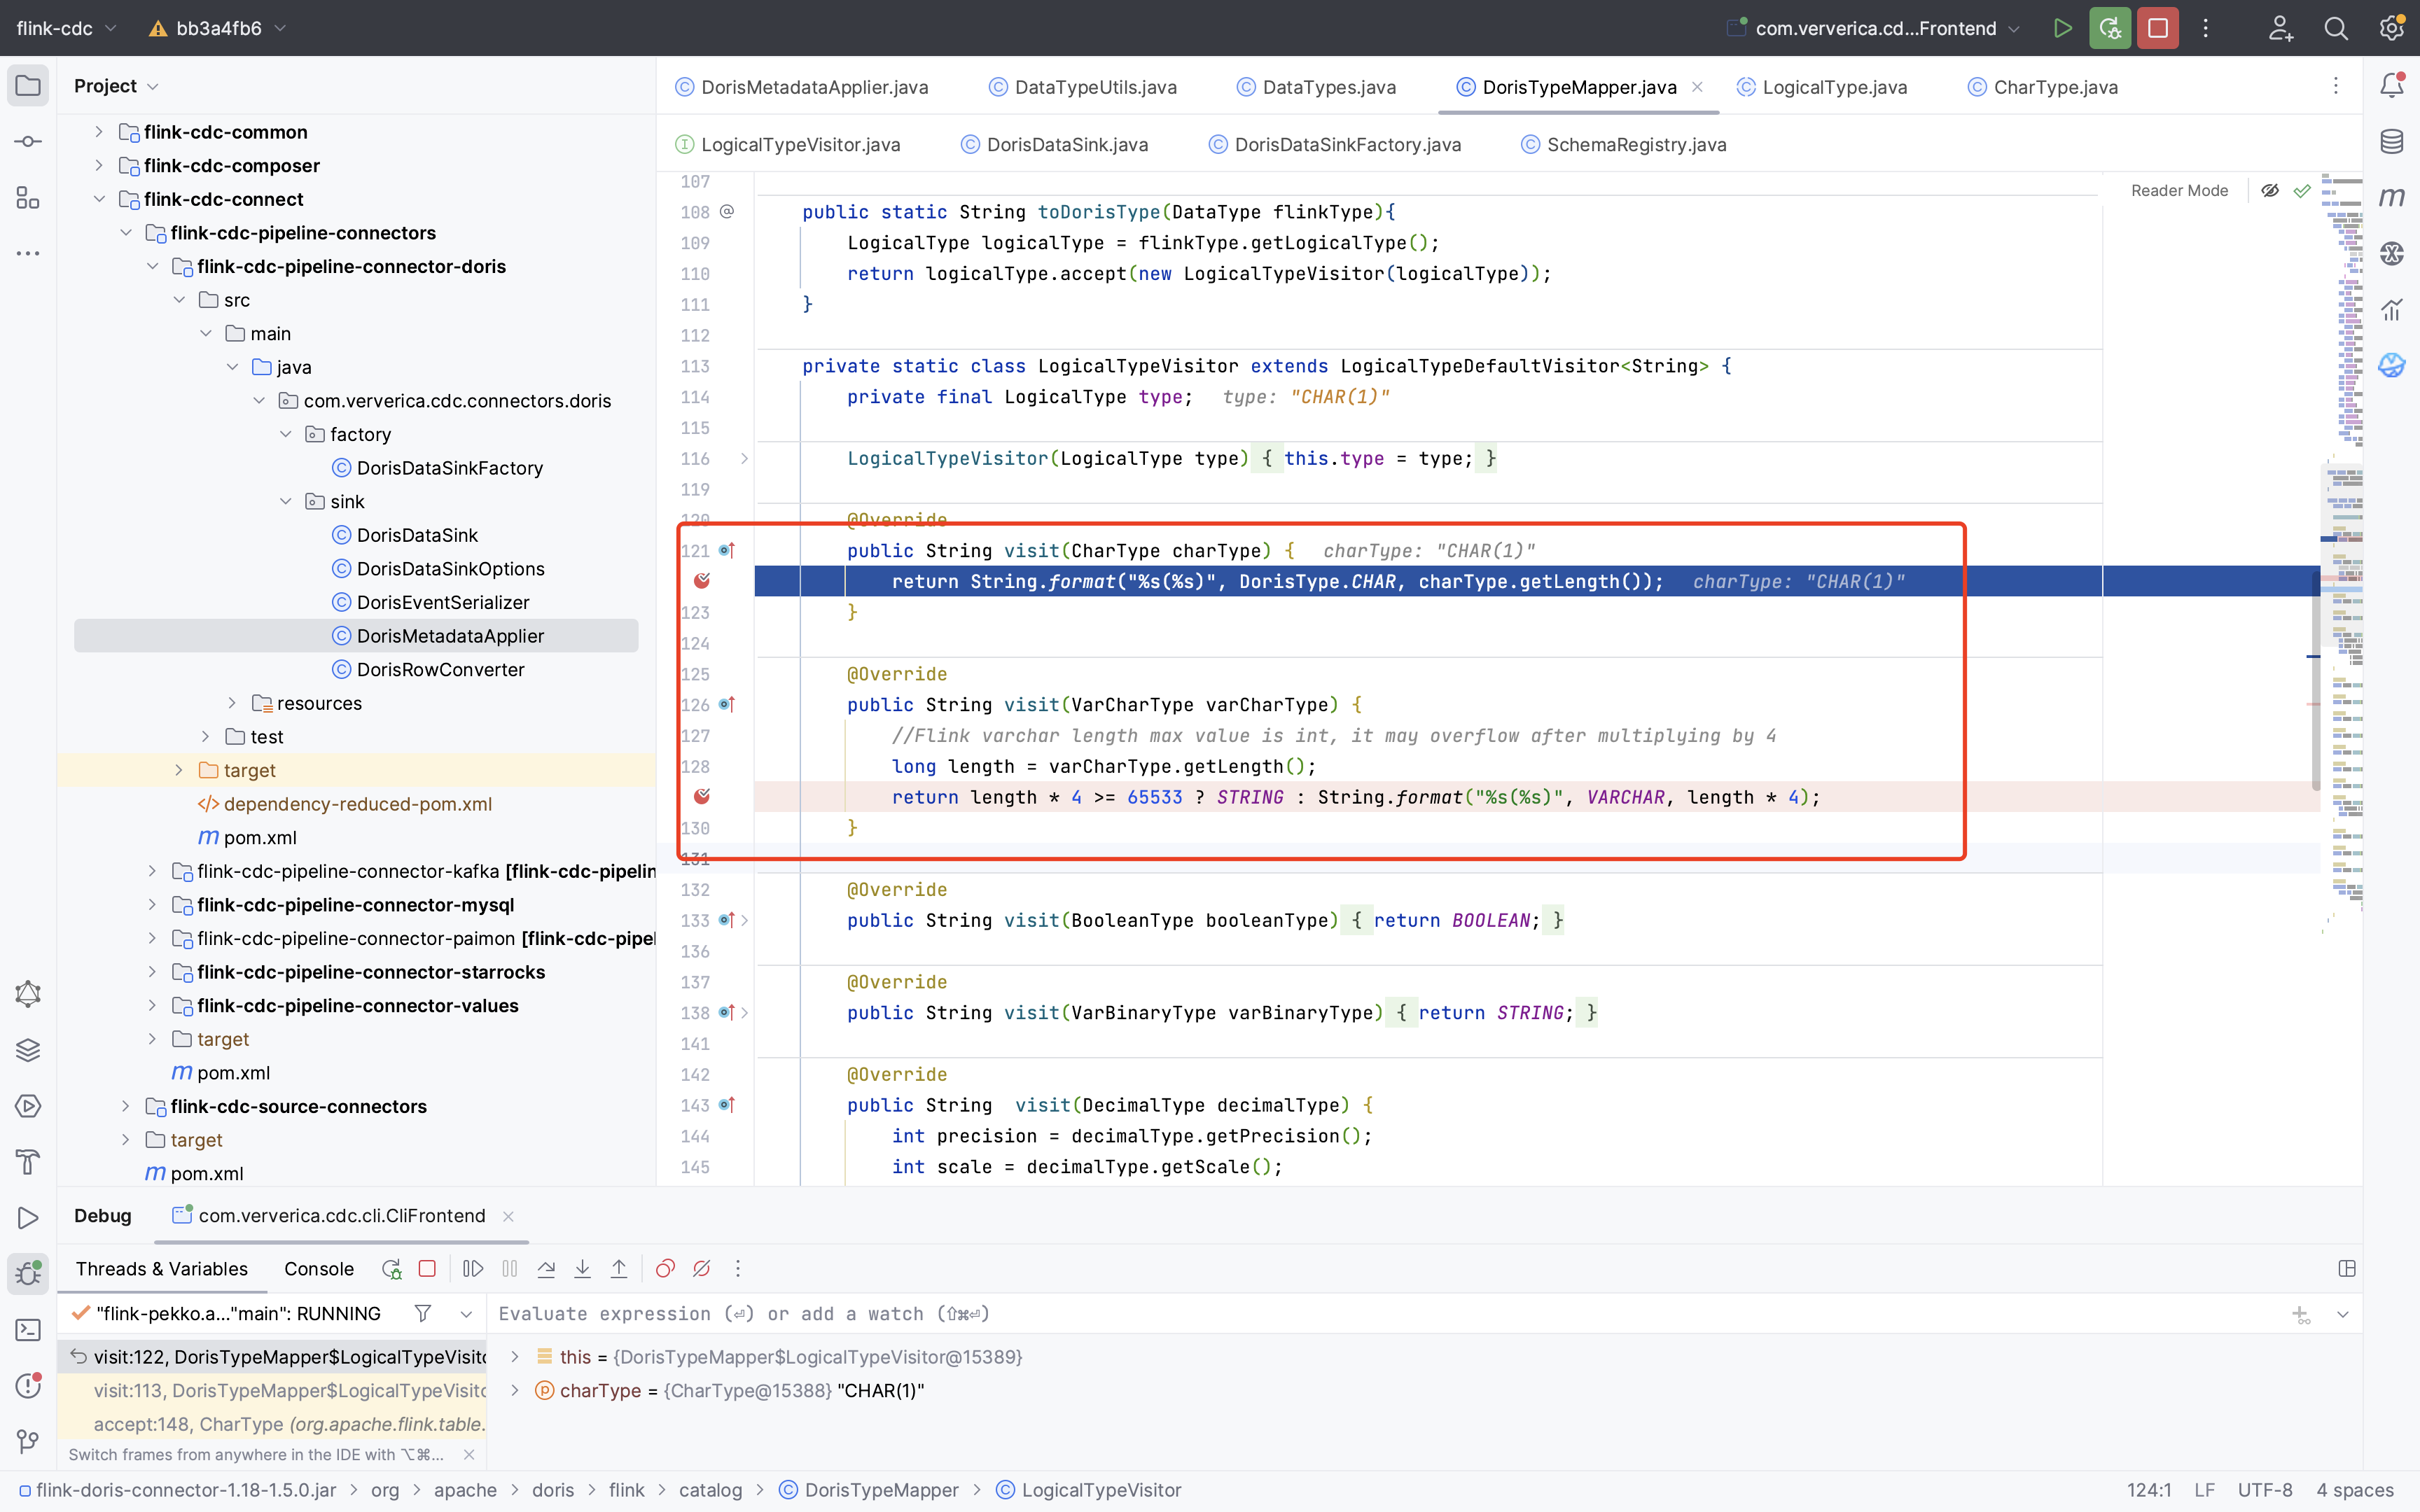Click Resume Program in debug toolbar
Image resolution: width=2420 pixels, height=1512 pixels.
pos(473,1269)
